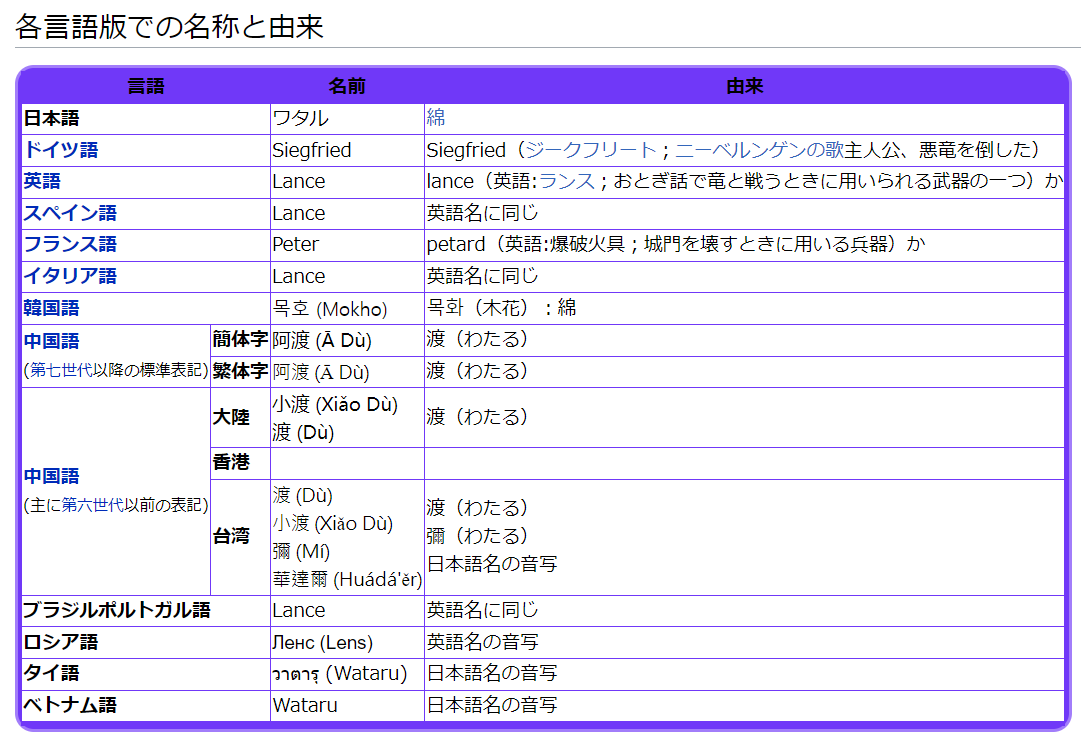The height and width of the screenshot is (741, 1081).
Task: Click 渡（わたる） in the 簡体字 row
Action: [x=477, y=339]
